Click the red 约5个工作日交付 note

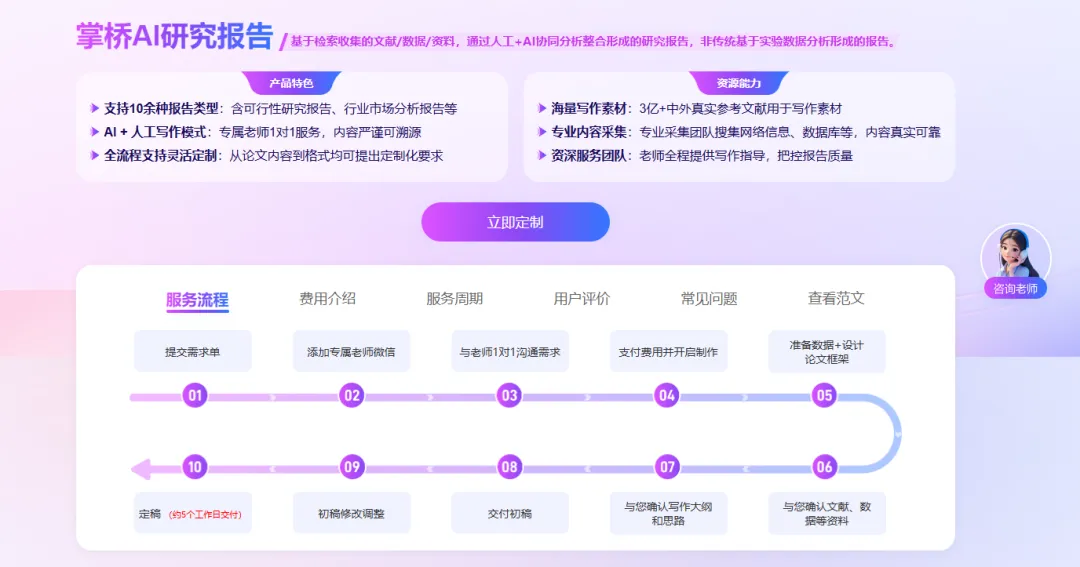tap(205, 514)
